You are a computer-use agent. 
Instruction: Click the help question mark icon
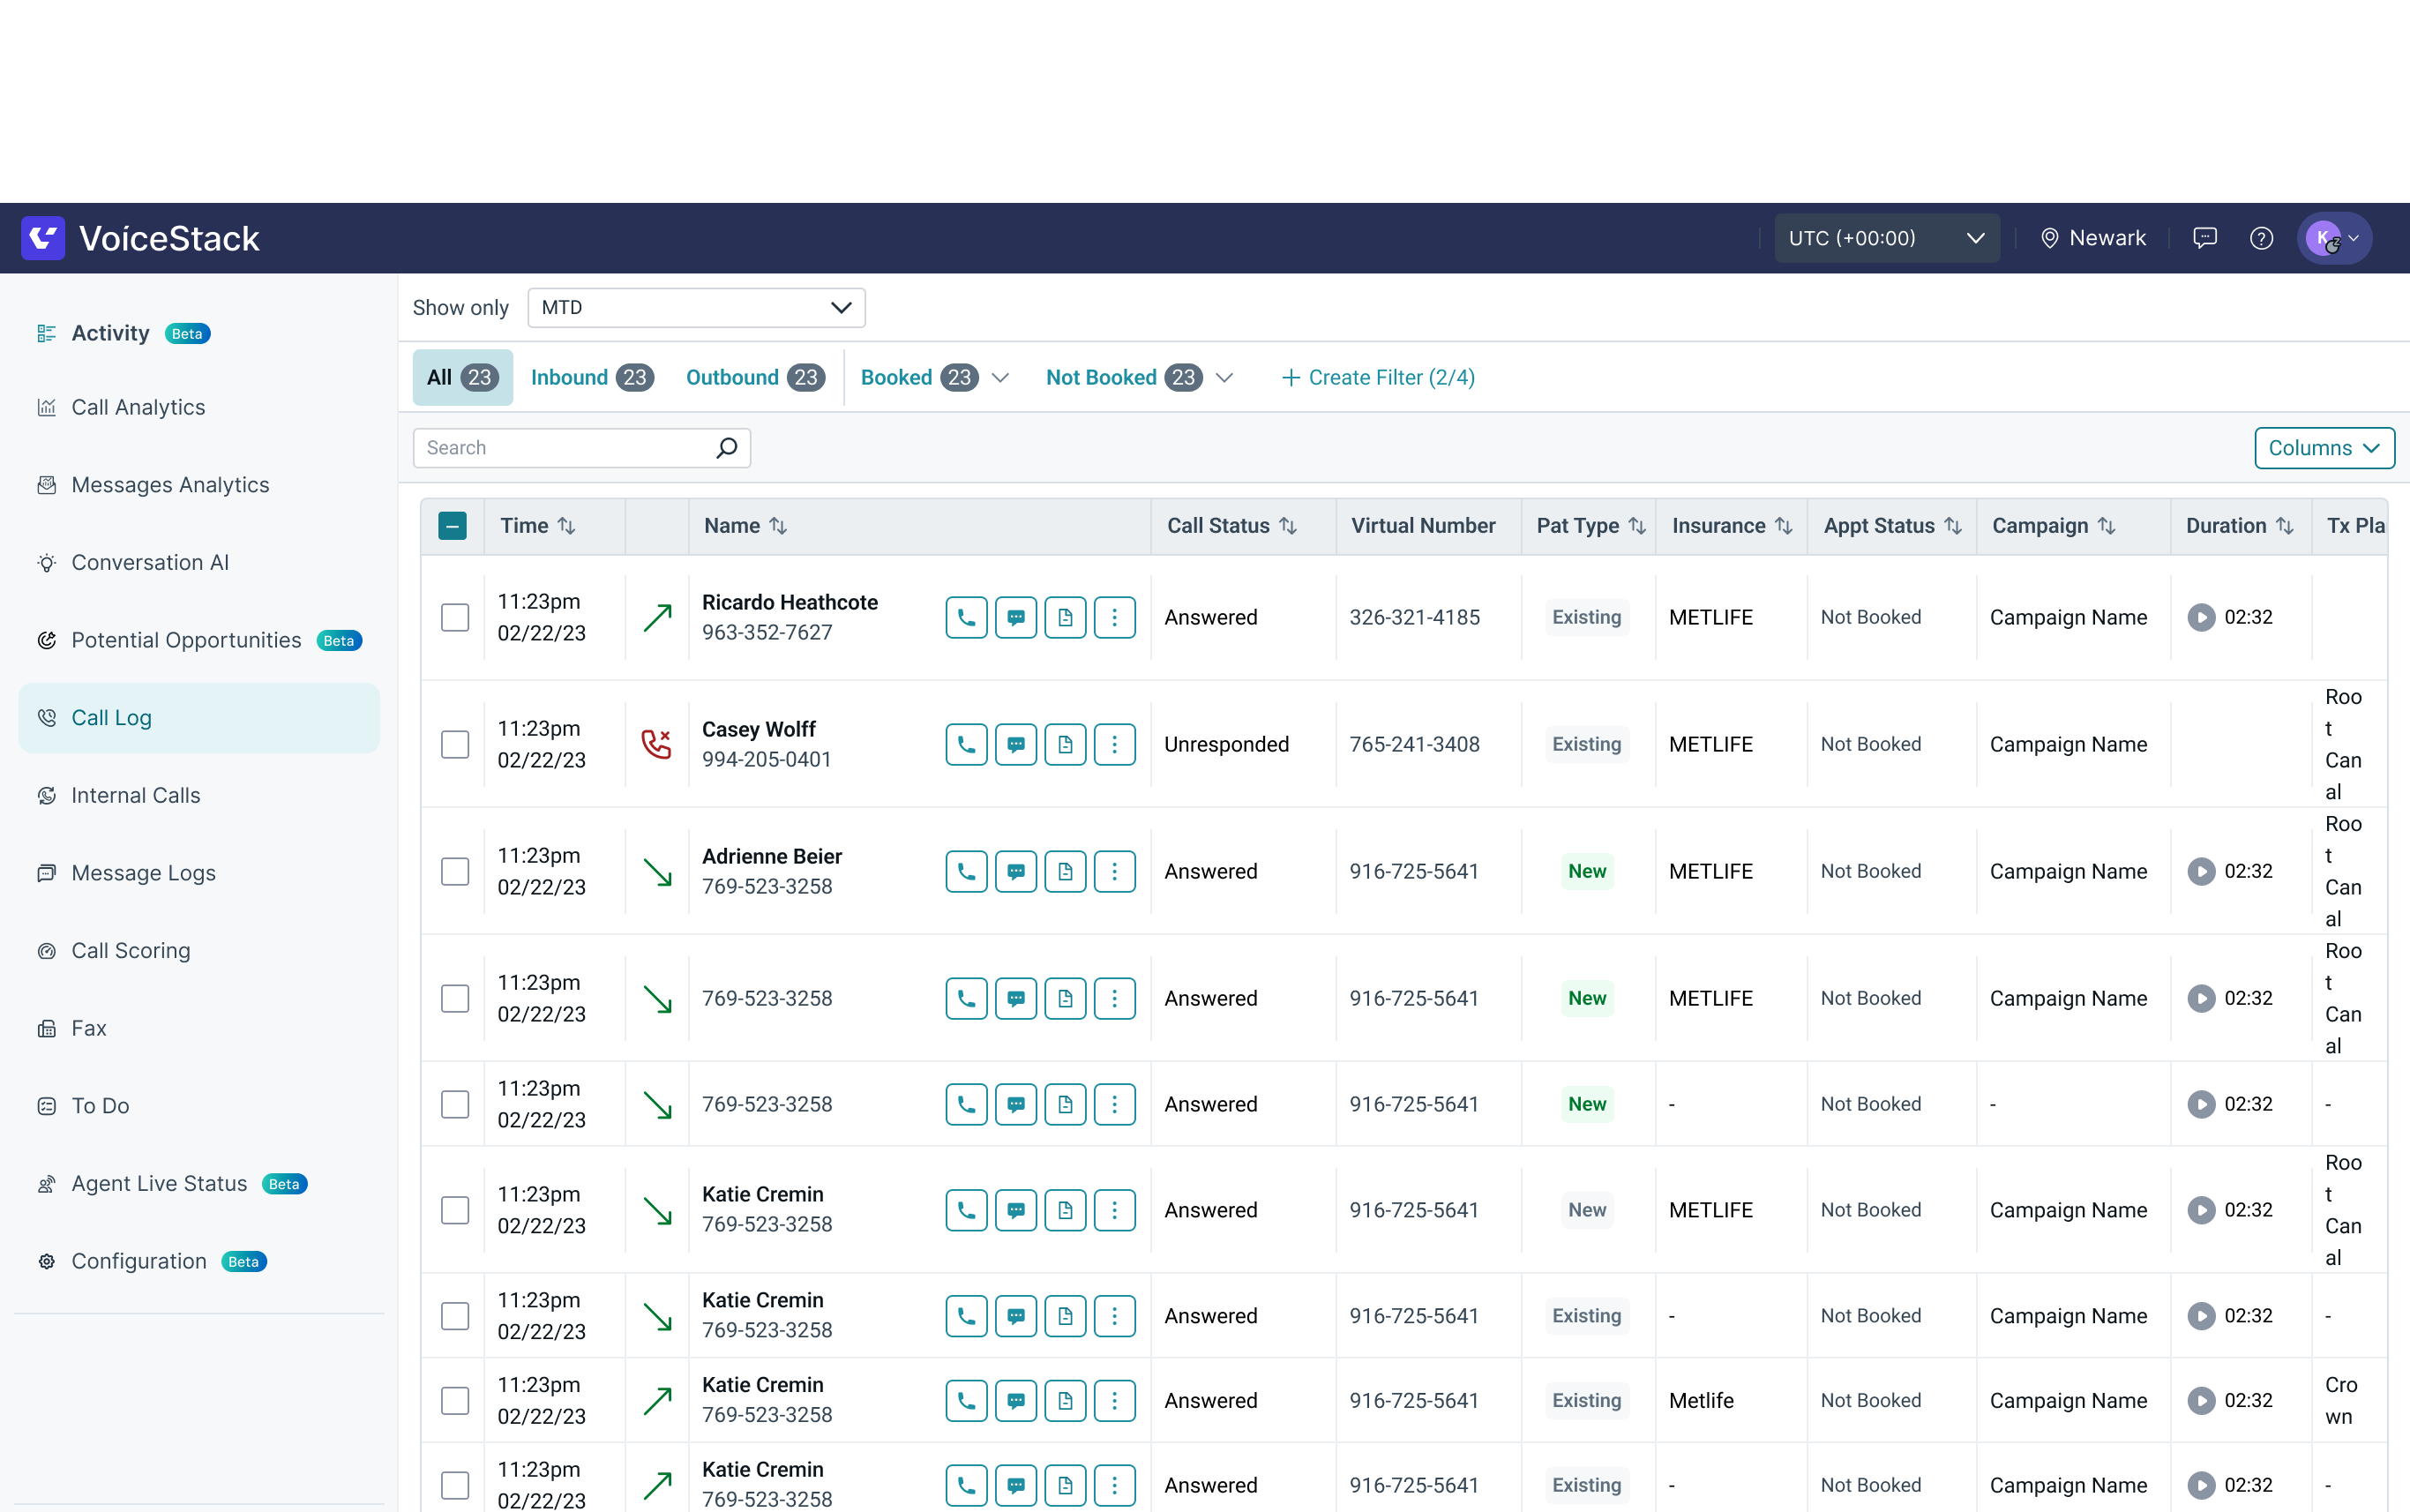point(2261,238)
